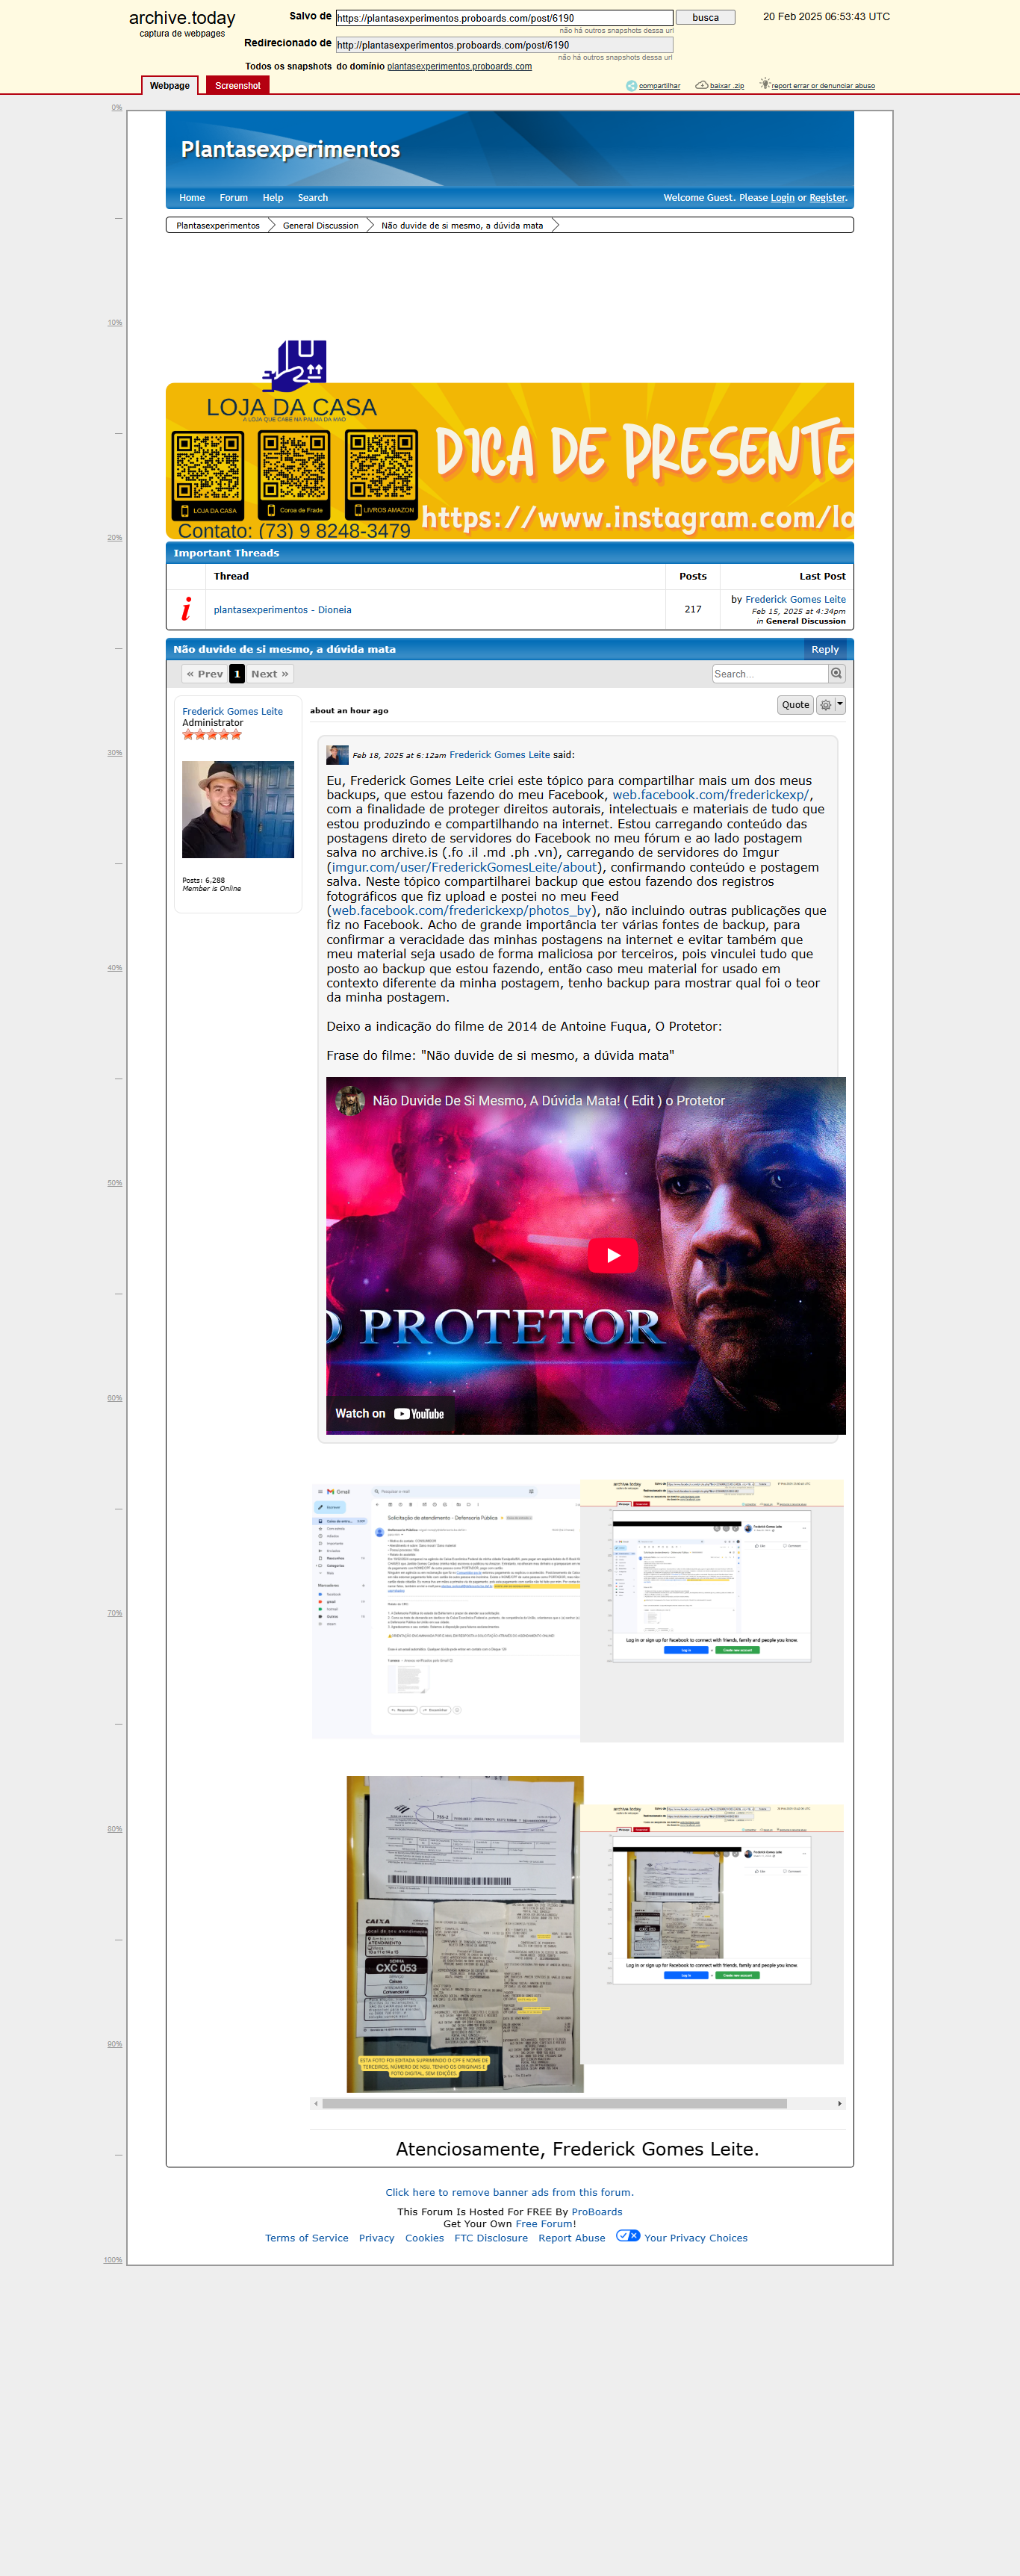Screen dimensions: 1020x2576
Task: Click the red info icon in Important Threads
Action: click(186, 609)
